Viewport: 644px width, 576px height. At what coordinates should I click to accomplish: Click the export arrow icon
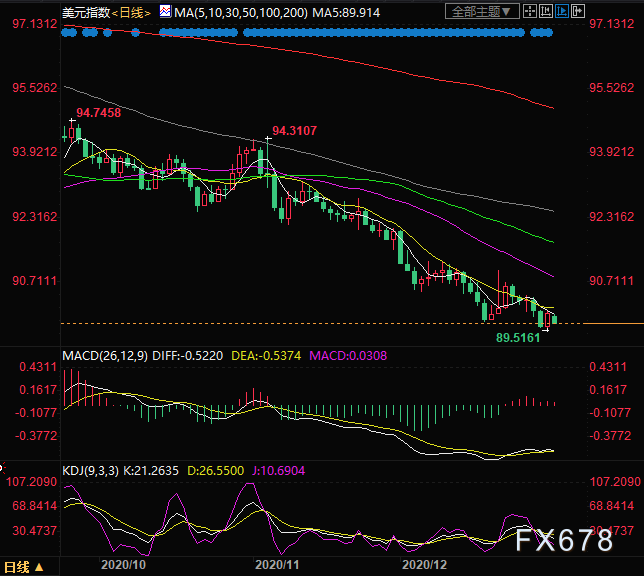click(578, 12)
